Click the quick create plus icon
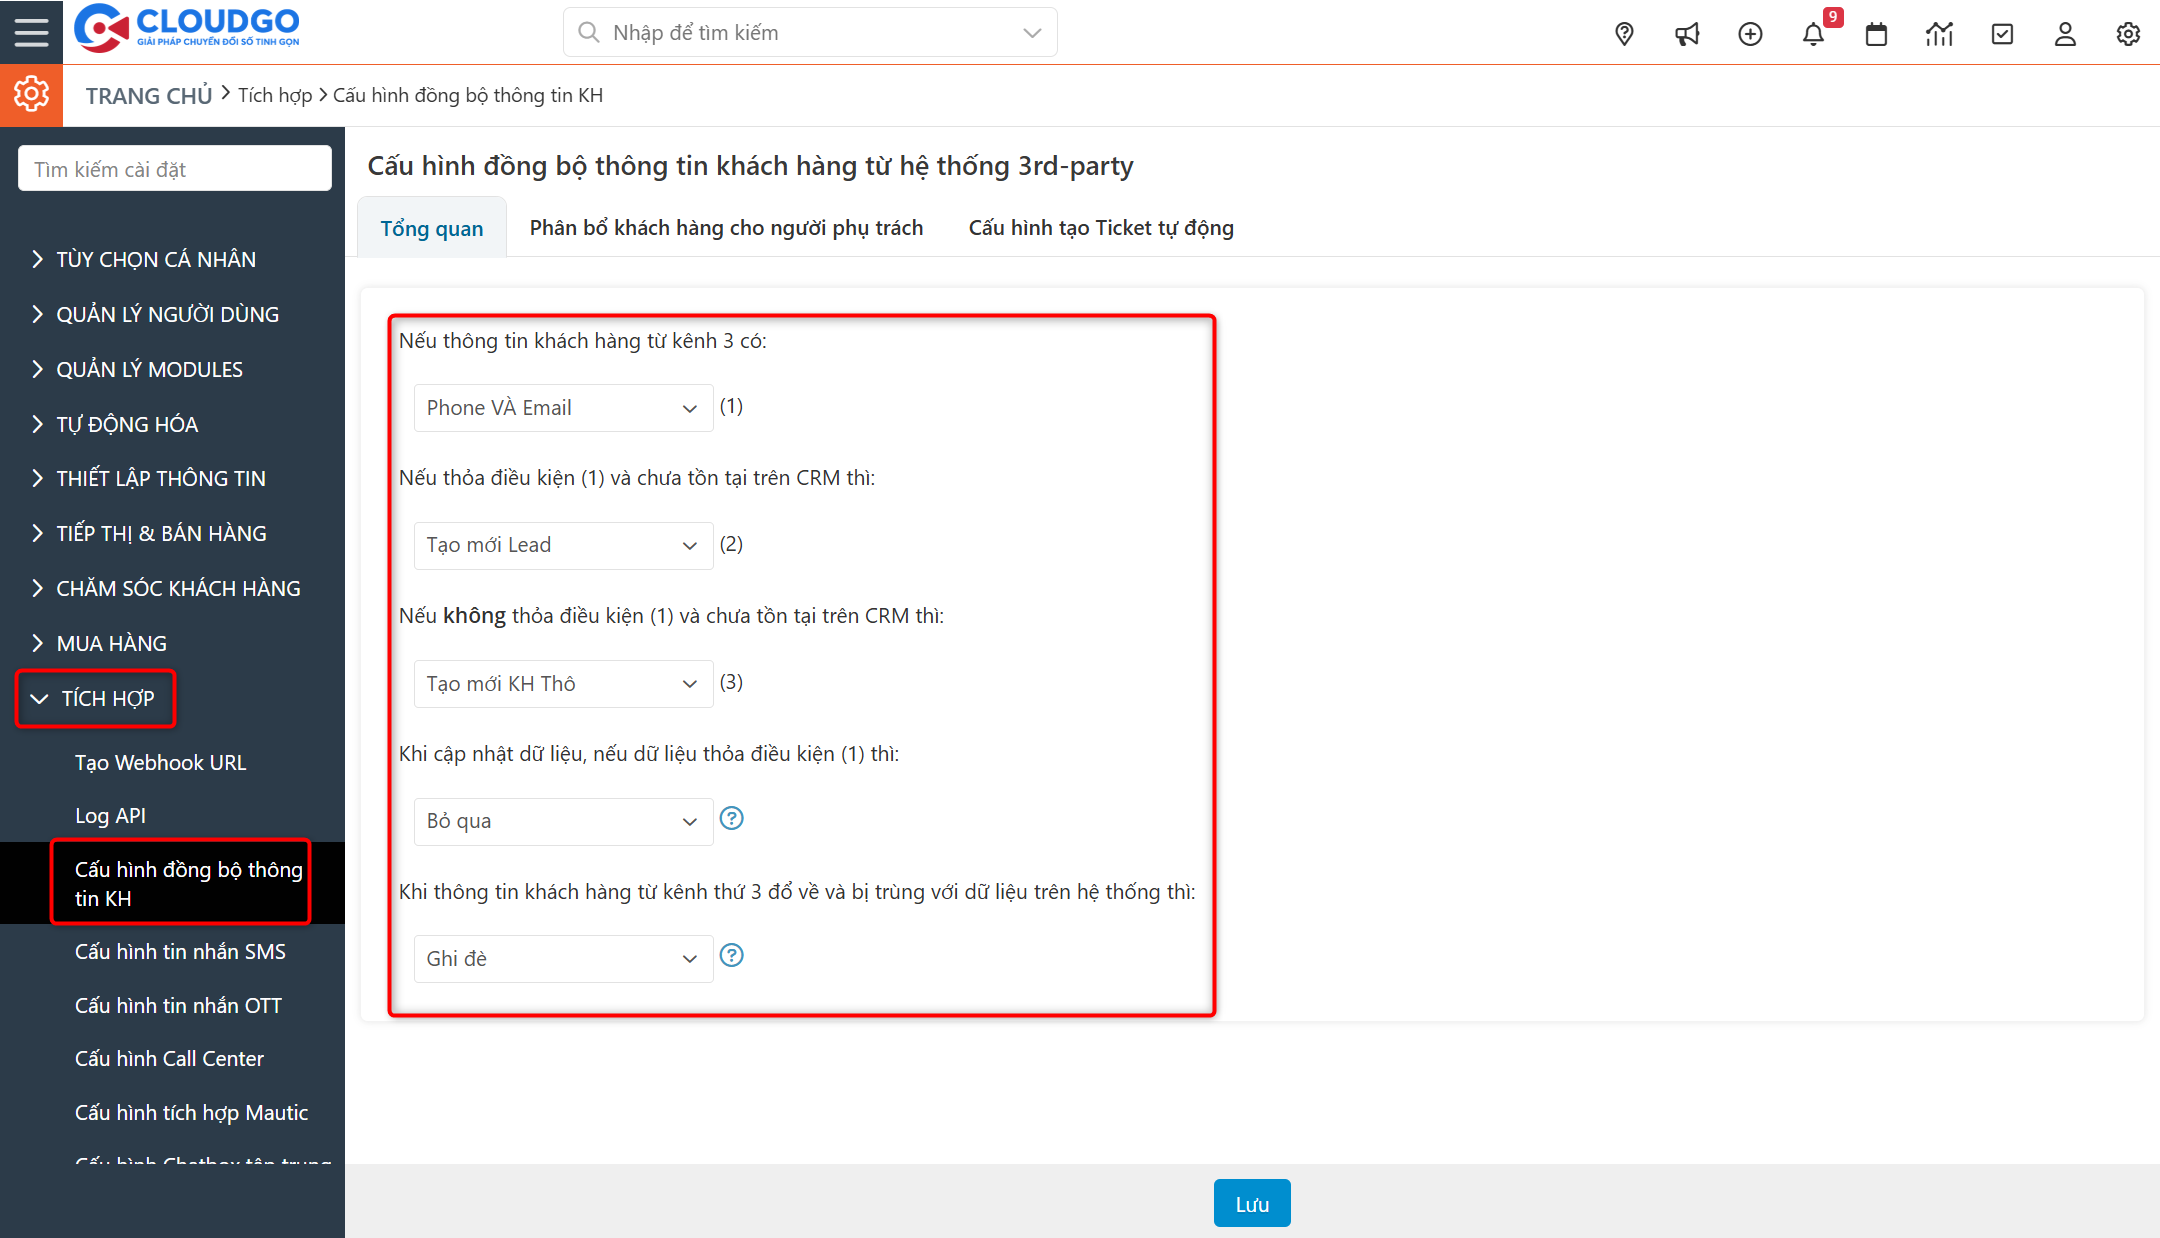The height and width of the screenshot is (1238, 2160). coord(1750,33)
